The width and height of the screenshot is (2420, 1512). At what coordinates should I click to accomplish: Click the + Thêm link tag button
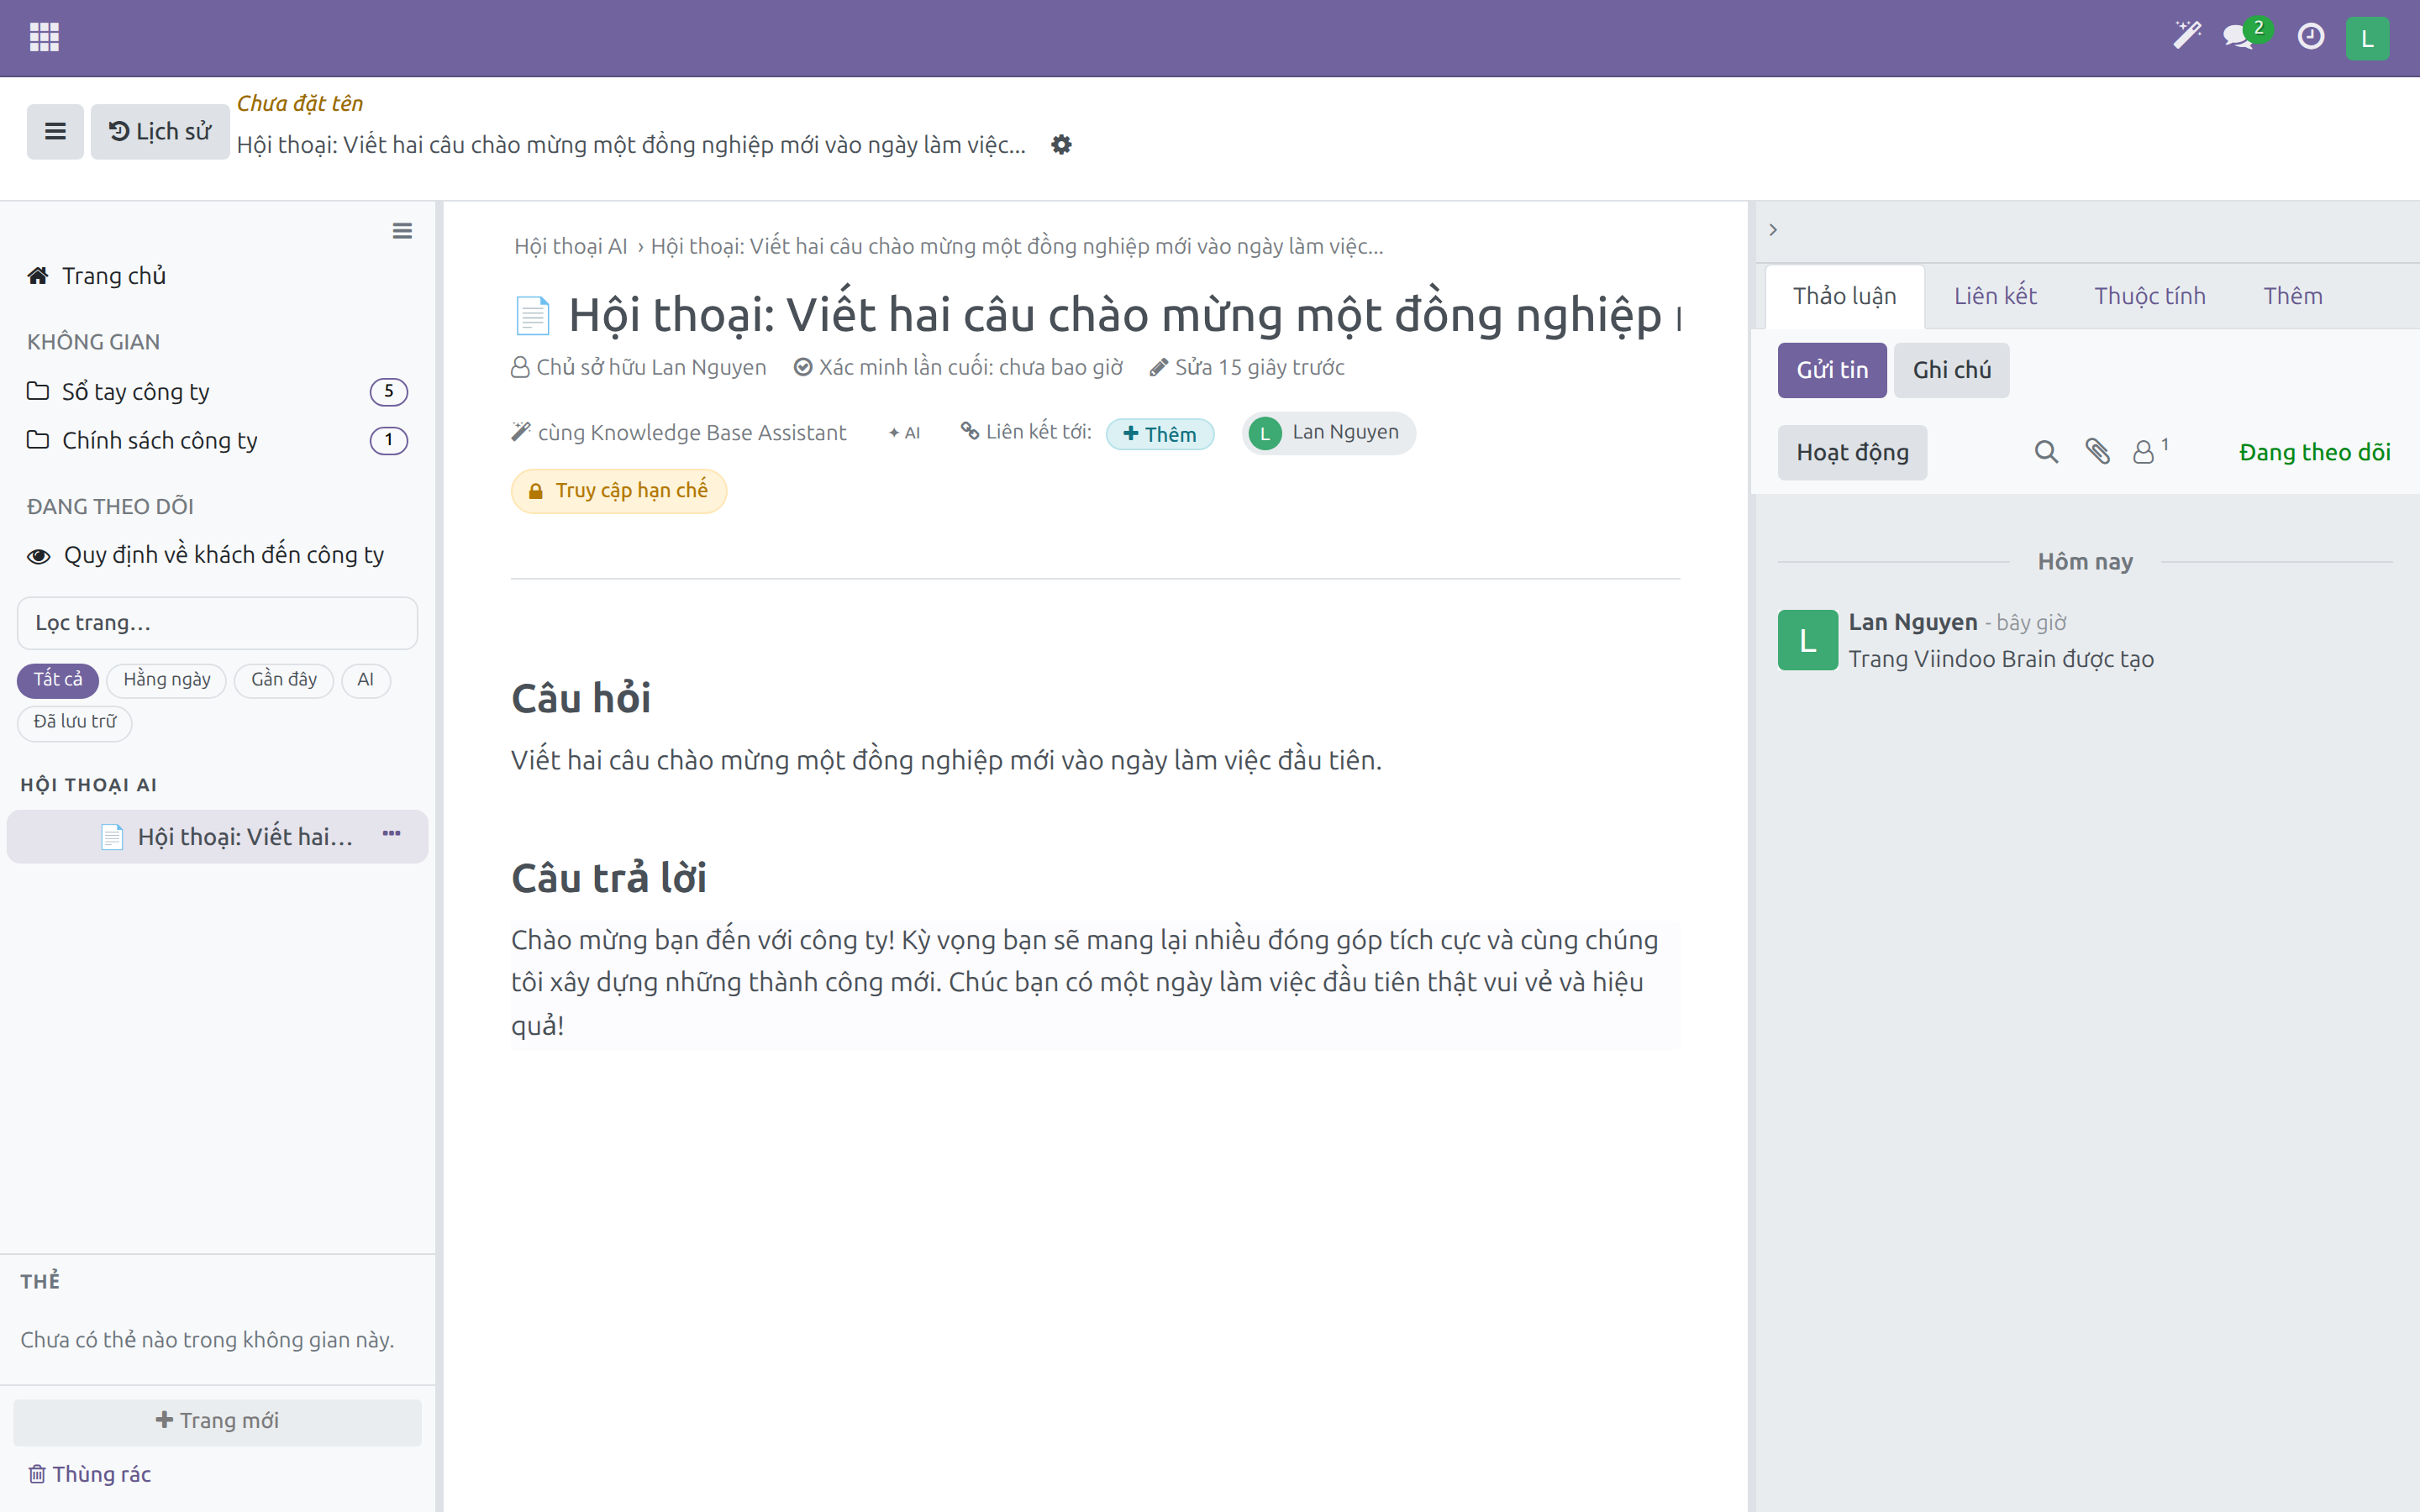[x=1159, y=434]
